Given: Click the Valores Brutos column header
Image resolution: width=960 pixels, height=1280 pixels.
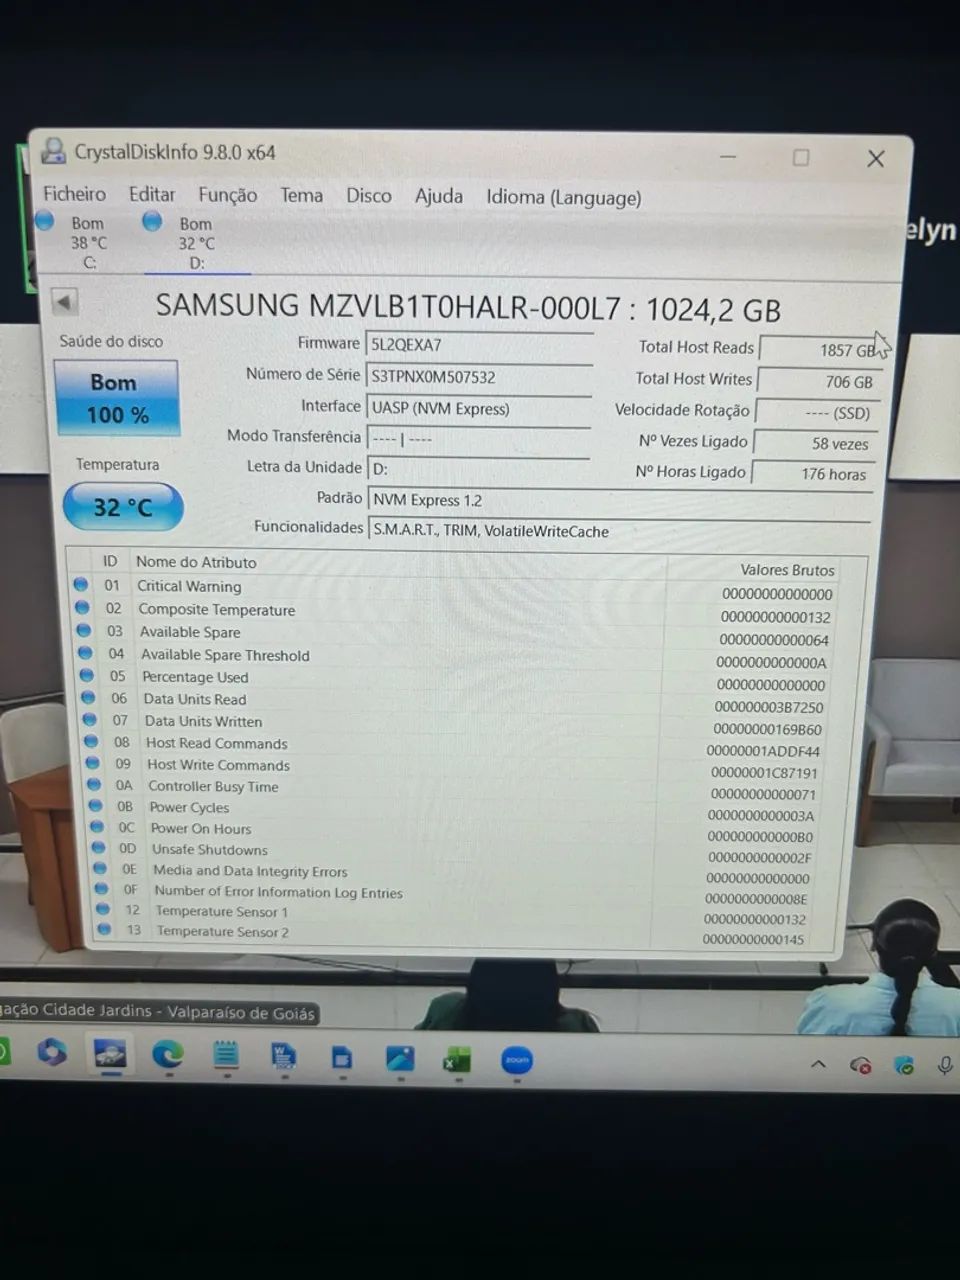Looking at the screenshot, I should [x=787, y=569].
